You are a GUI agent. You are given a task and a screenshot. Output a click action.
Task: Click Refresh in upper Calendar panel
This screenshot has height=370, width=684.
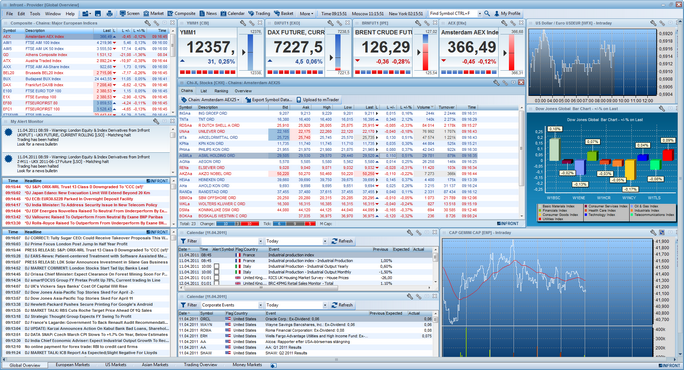coord(342,241)
